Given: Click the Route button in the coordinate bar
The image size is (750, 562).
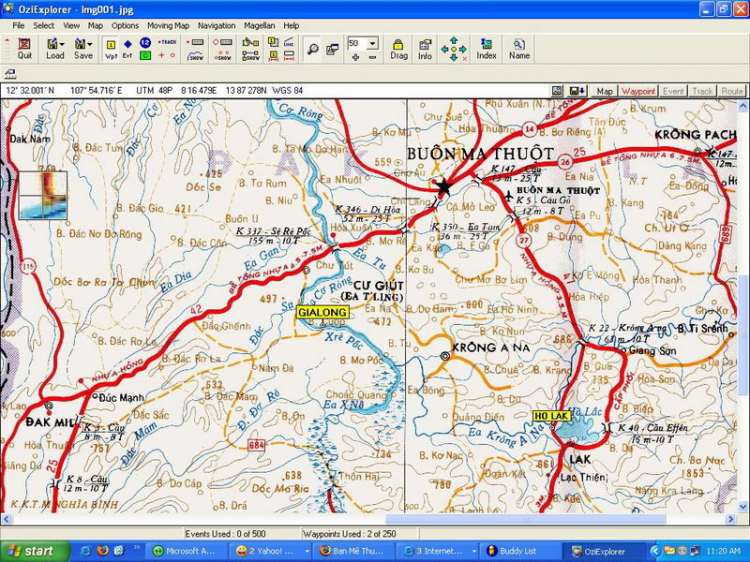Looking at the screenshot, I should (x=732, y=91).
